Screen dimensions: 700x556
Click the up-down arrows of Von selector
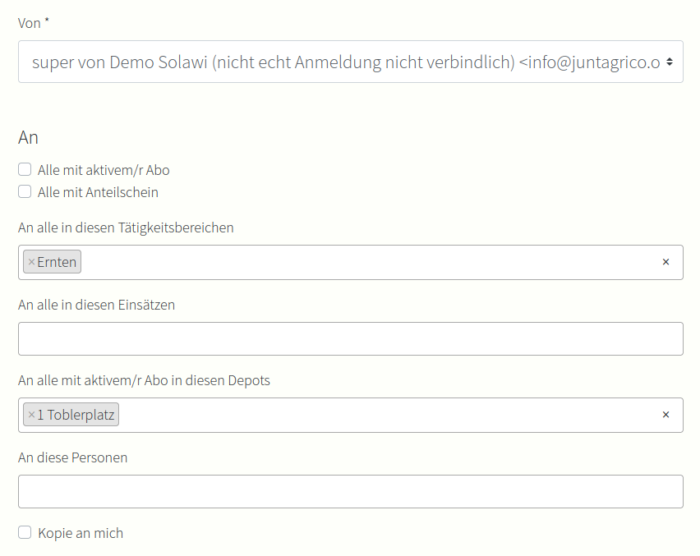pyautogui.click(x=668, y=62)
